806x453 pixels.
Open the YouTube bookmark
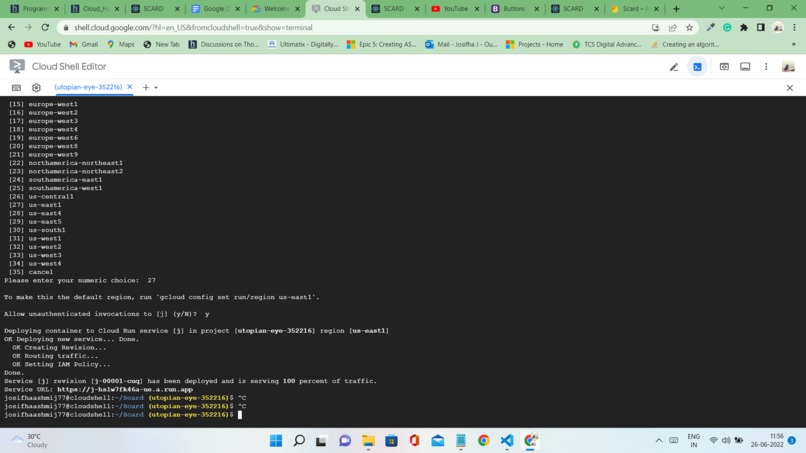pos(43,45)
